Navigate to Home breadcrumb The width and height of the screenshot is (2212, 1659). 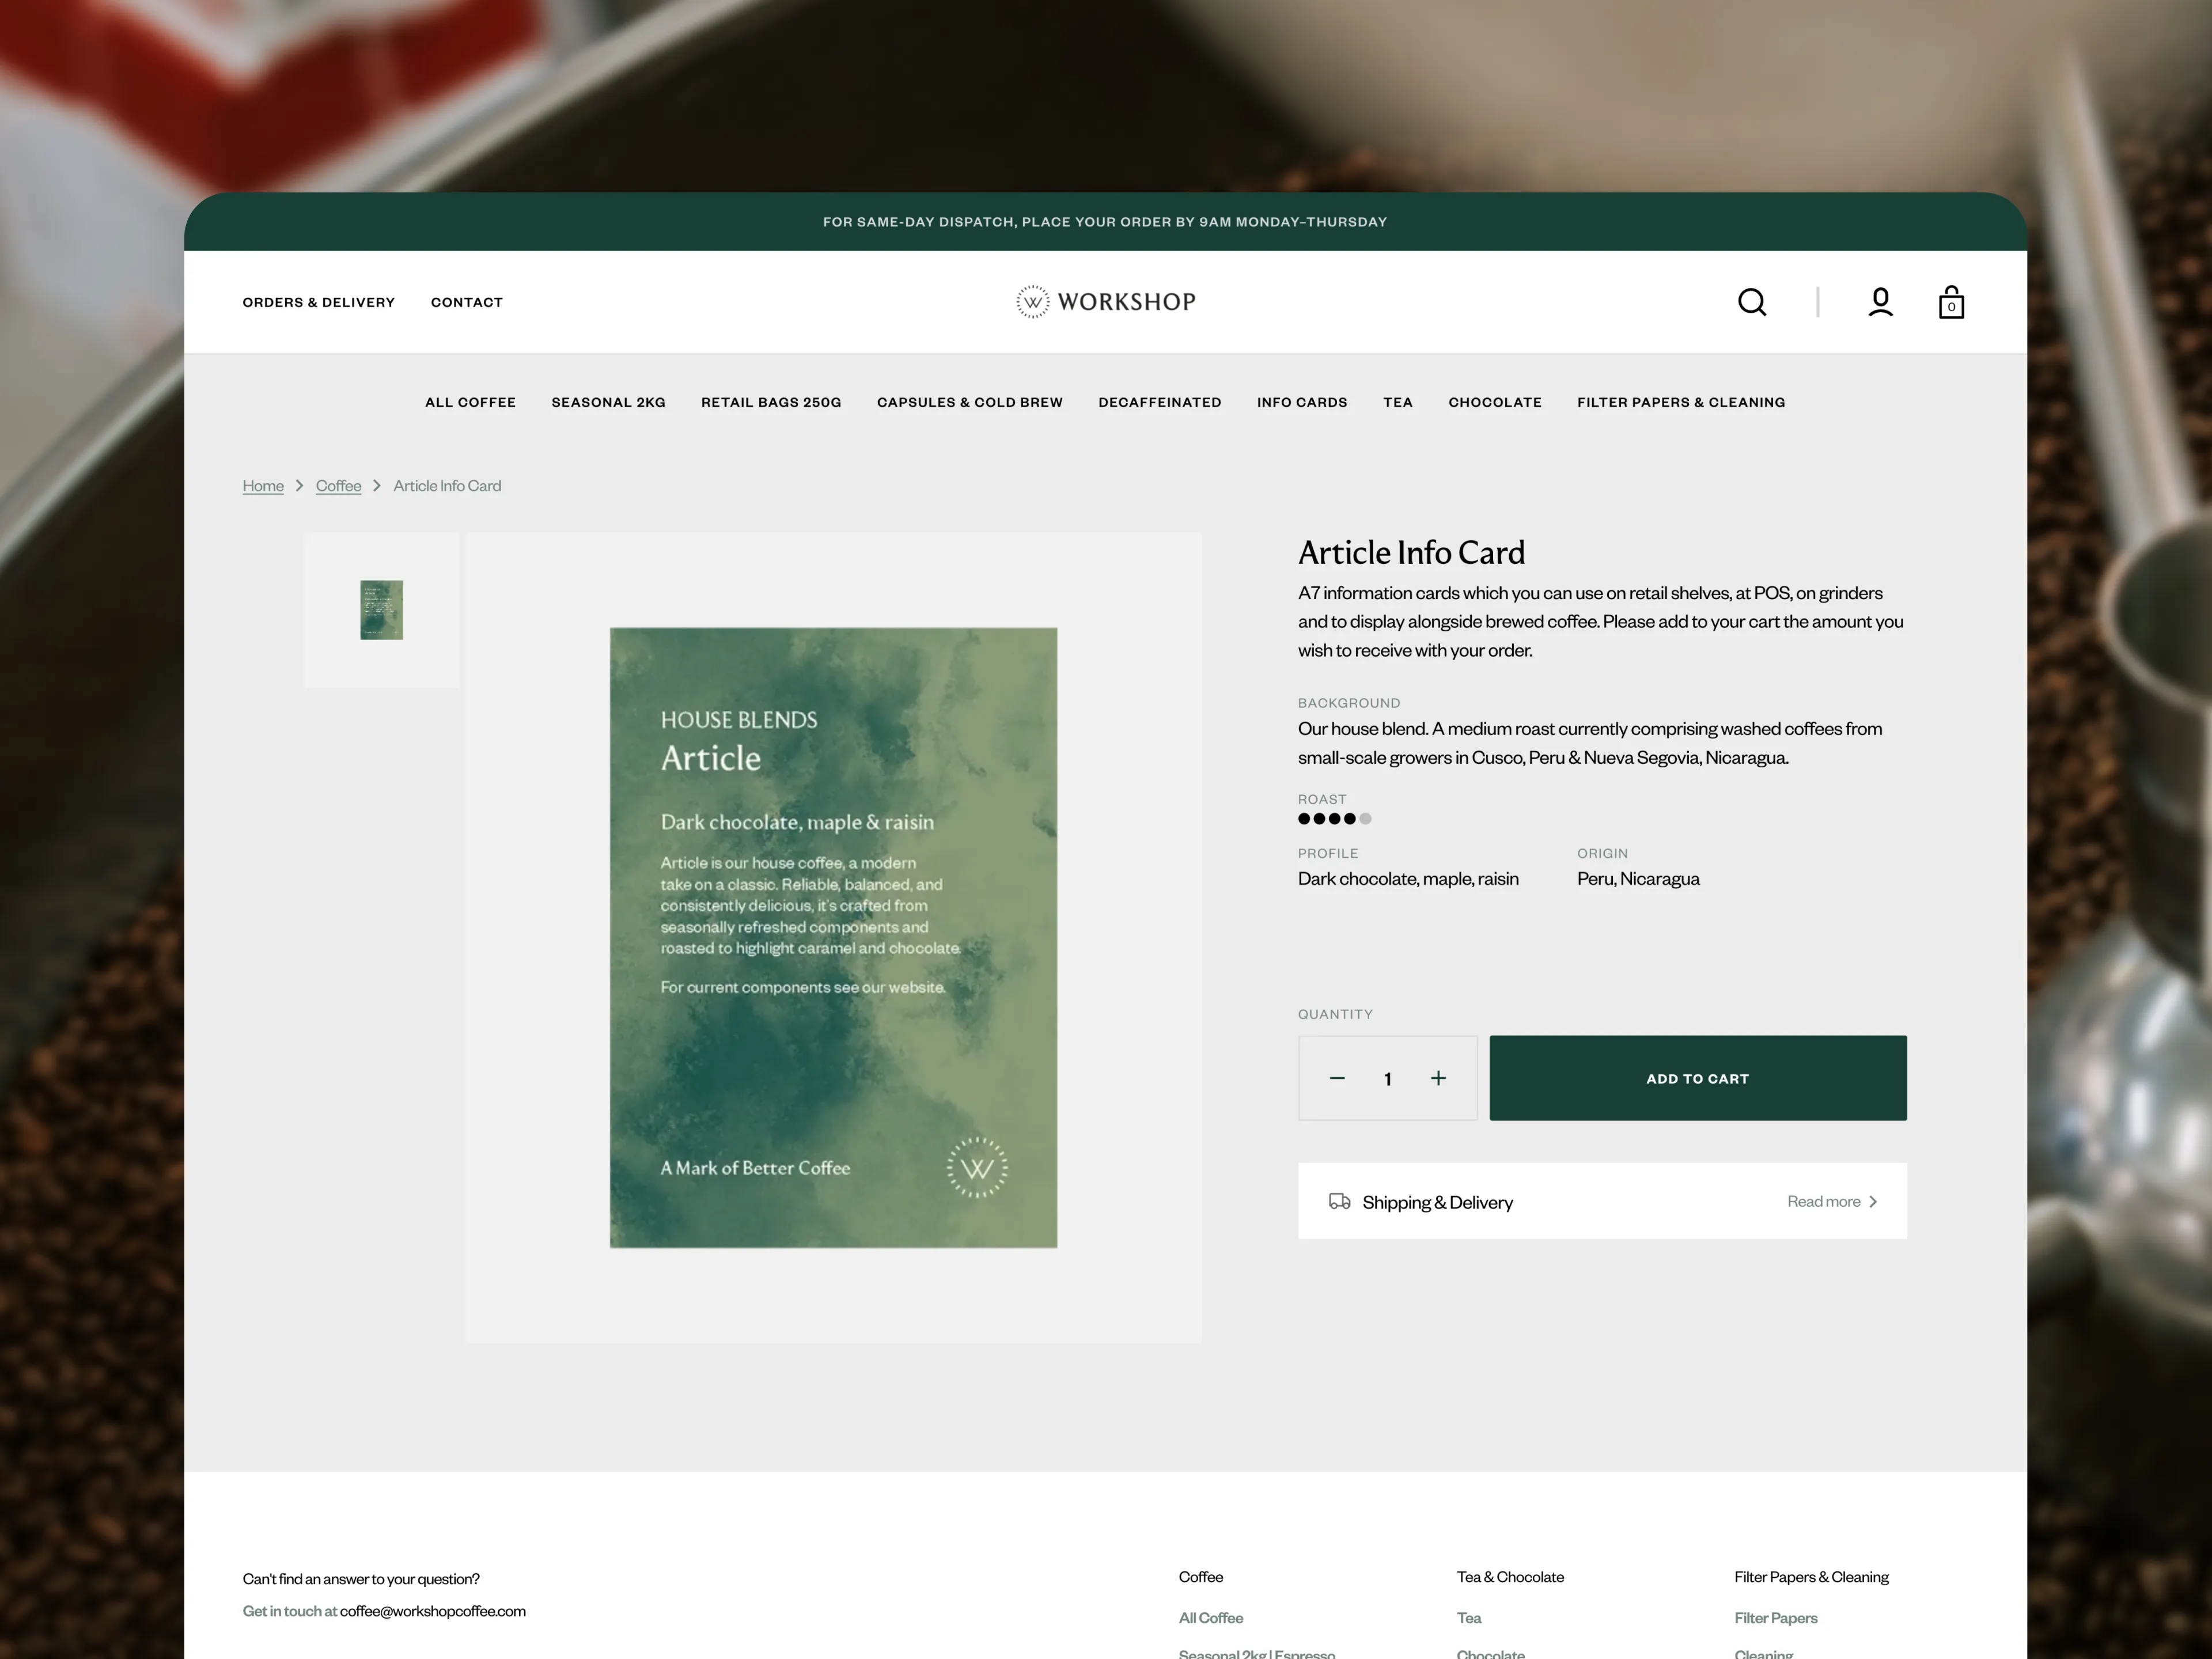tap(263, 486)
